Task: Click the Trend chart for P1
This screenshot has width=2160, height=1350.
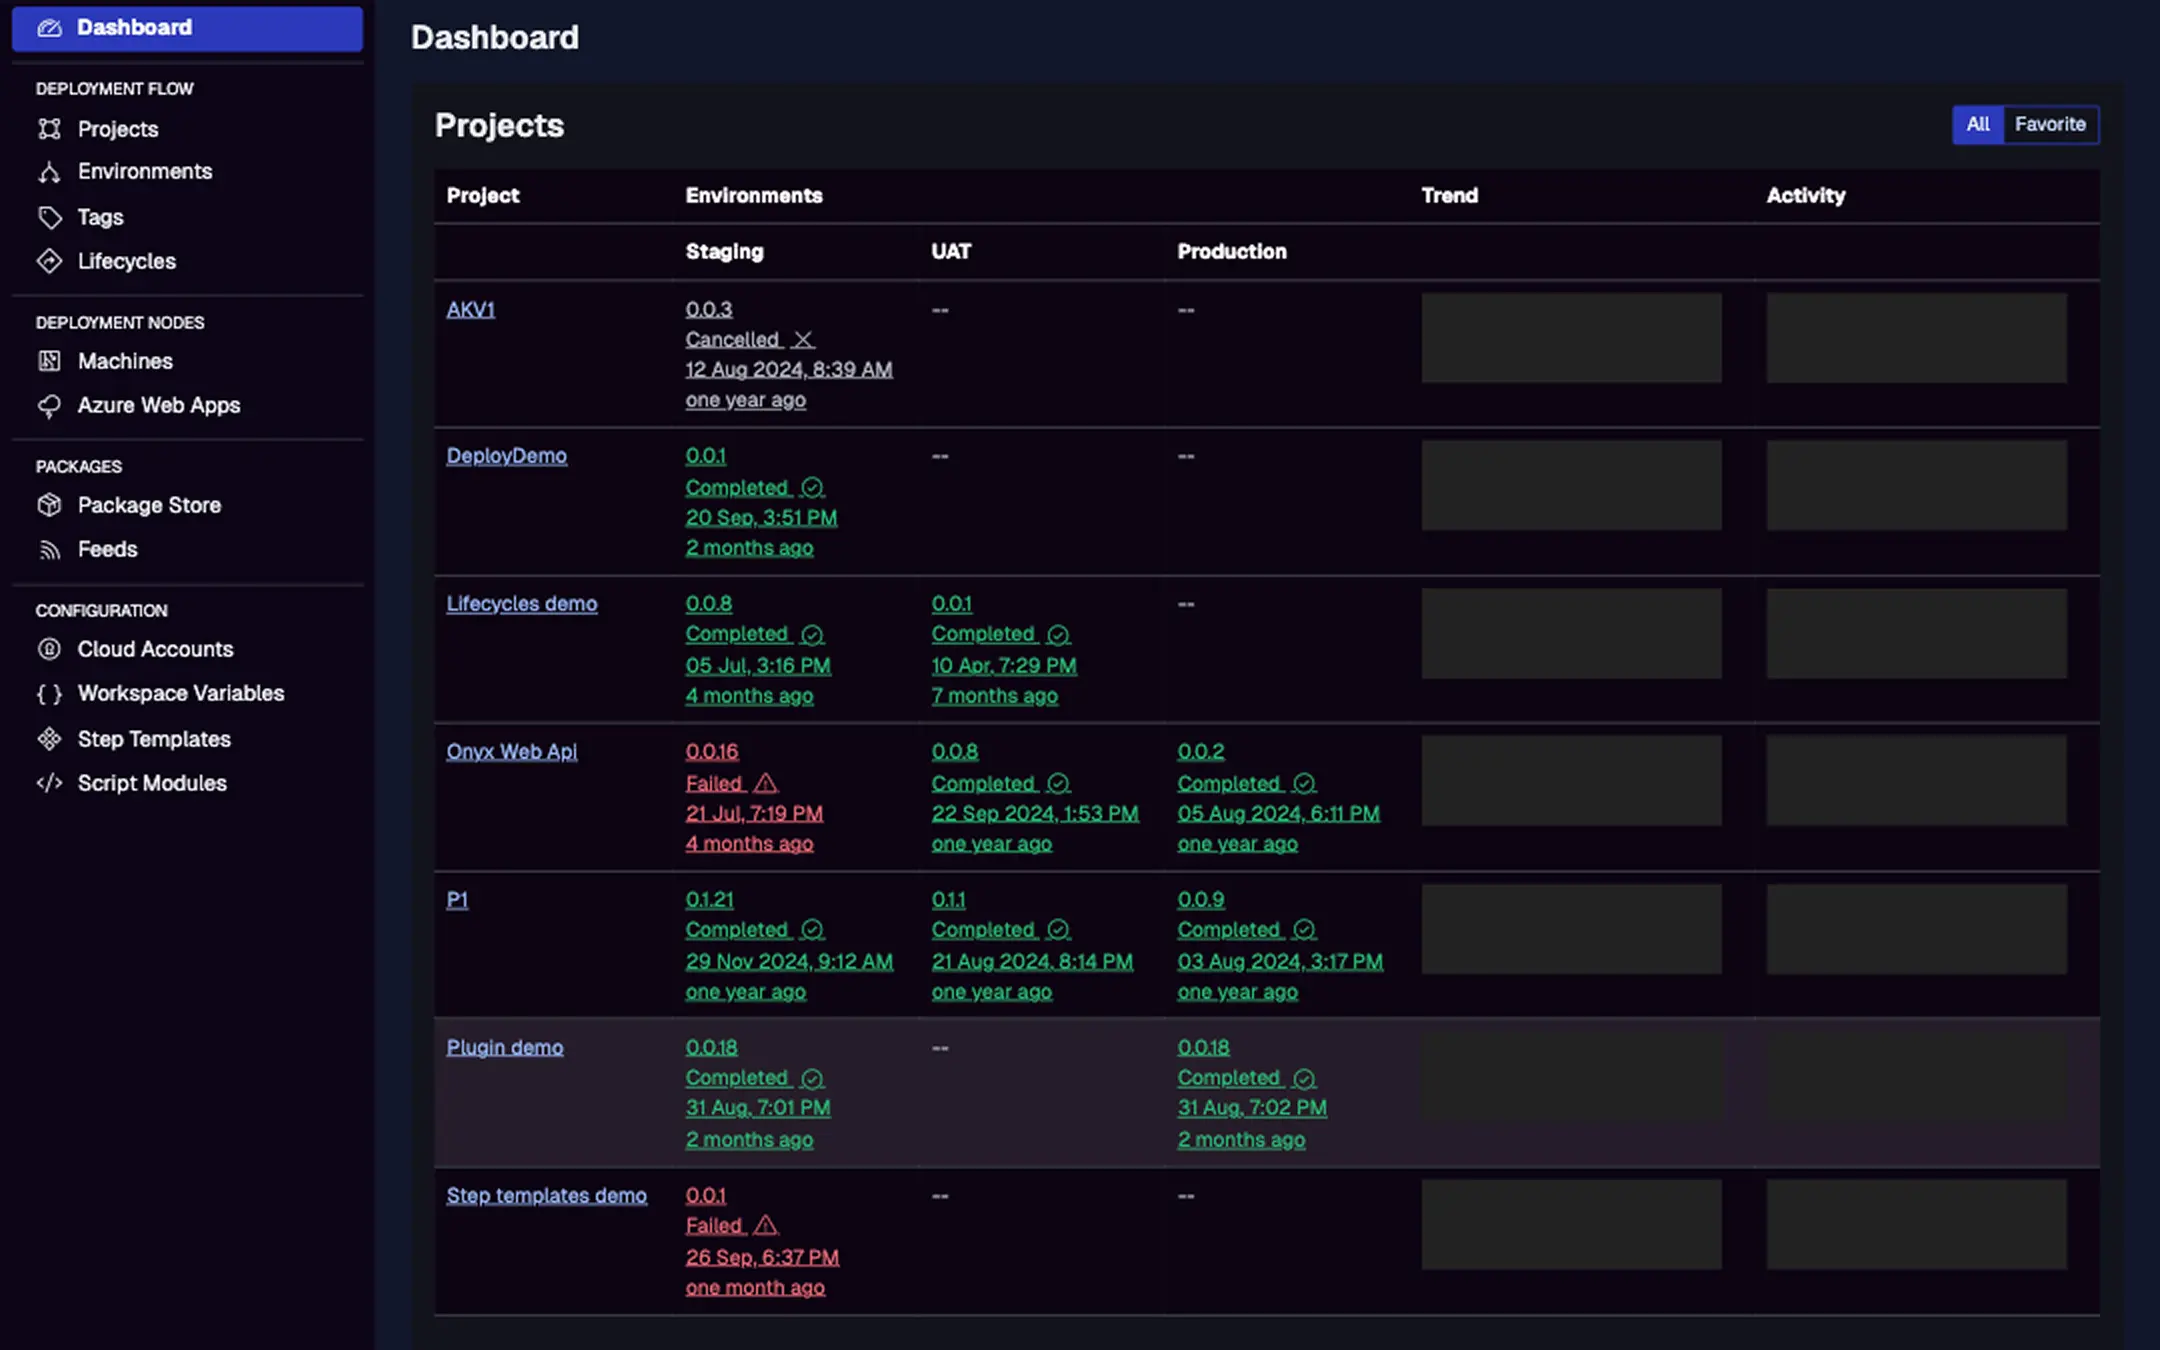Action: pos(1571,929)
